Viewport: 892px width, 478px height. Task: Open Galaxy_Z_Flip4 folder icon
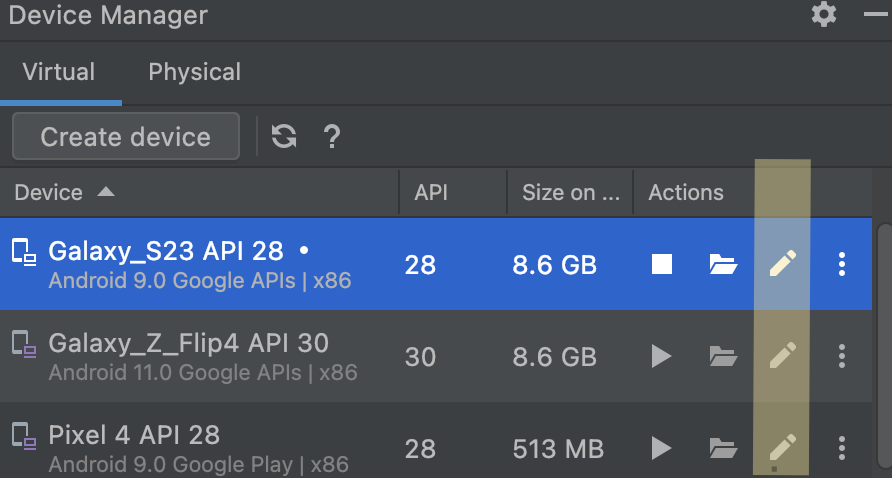pyautogui.click(x=723, y=355)
